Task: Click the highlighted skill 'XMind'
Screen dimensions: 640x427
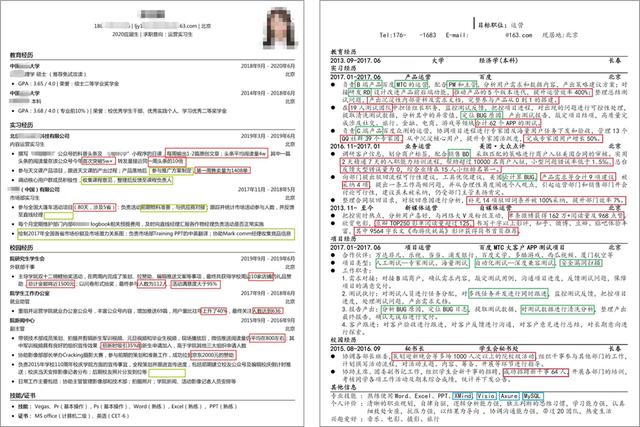Action: (x=462, y=396)
